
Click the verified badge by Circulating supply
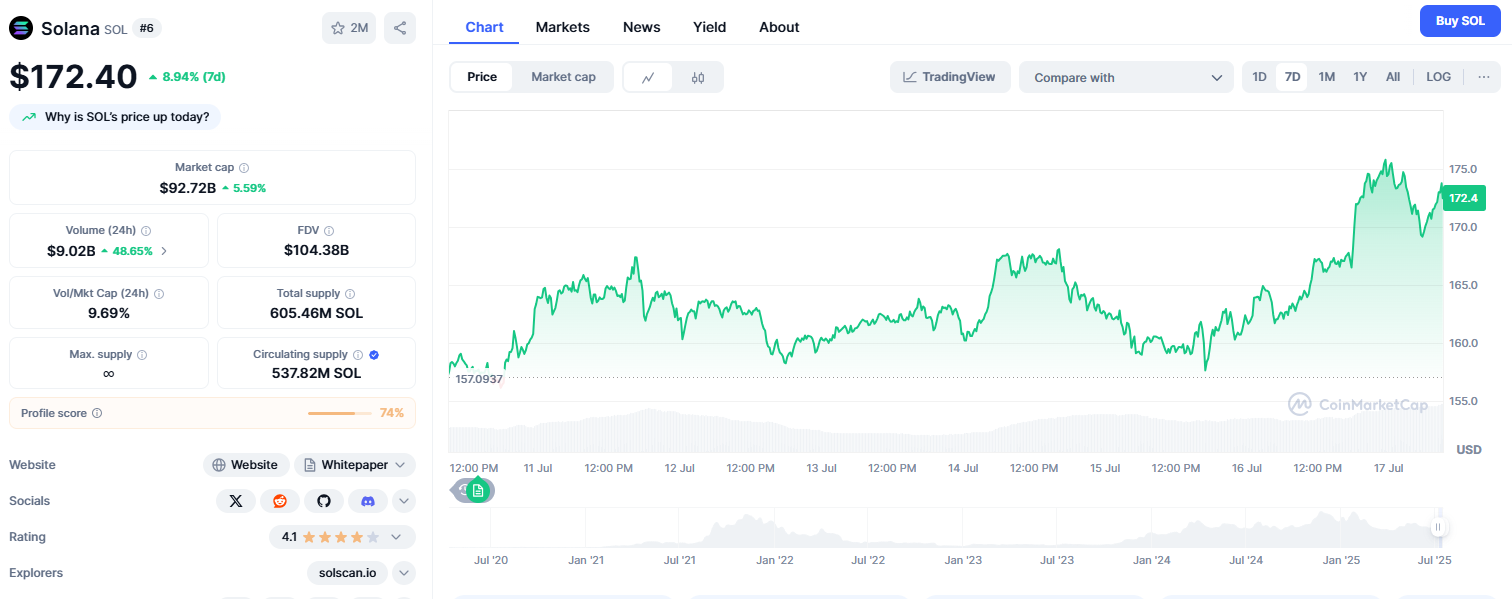tap(374, 355)
